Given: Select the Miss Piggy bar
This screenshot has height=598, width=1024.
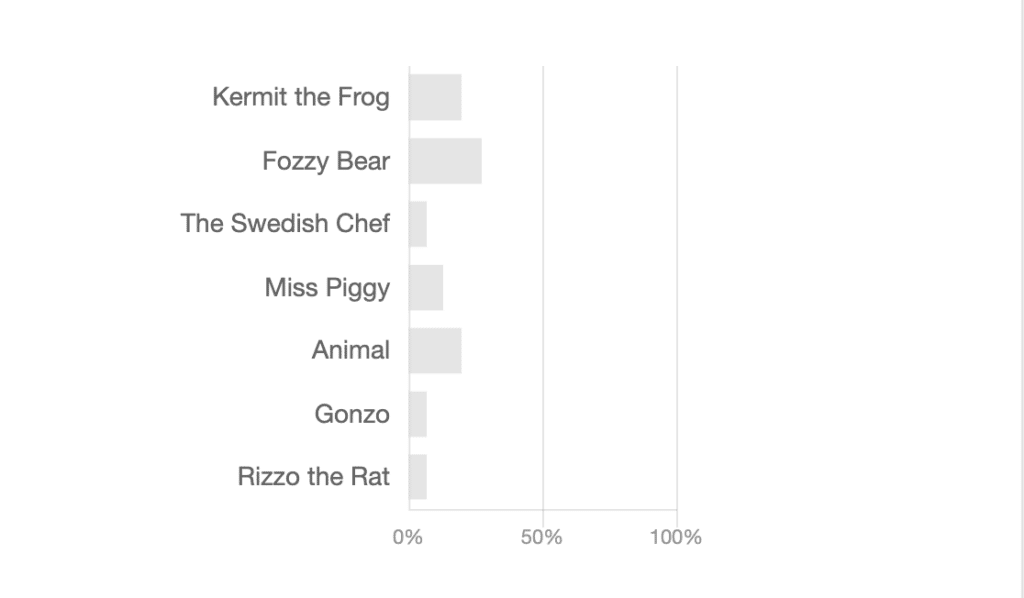Looking at the screenshot, I should tap(426, 288).
